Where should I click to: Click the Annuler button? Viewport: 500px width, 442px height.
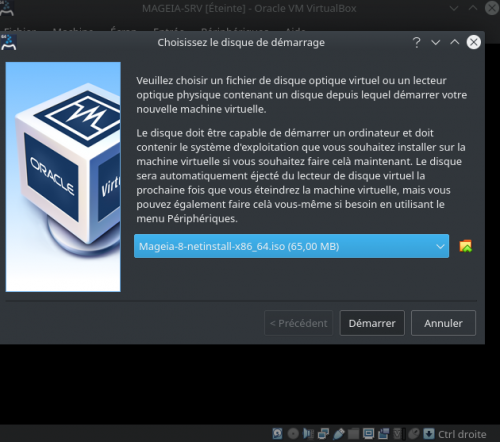(443, 323)
